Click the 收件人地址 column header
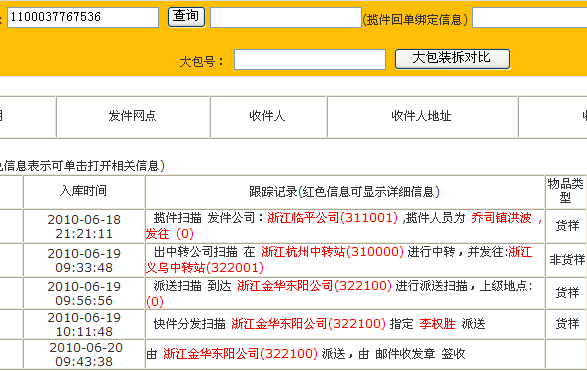 coord(422,116)
